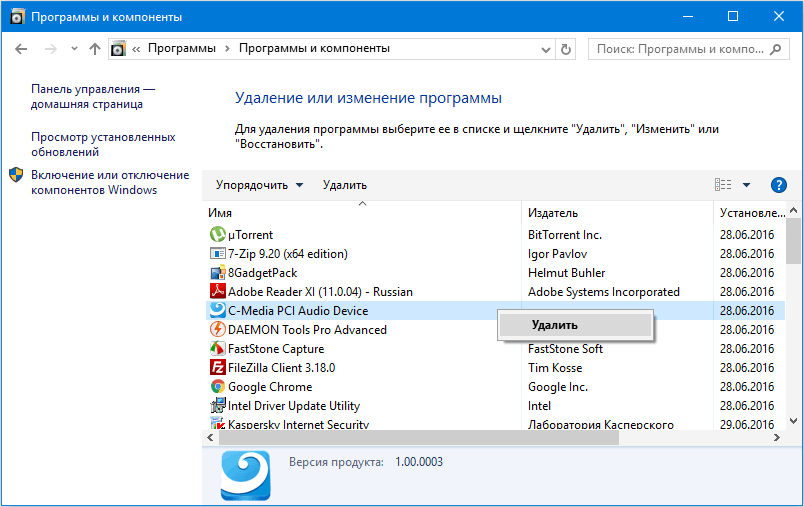The width and height of the screenshot is (804, 507).
Task: Click the refresh button in address bar
Action: [x=567, y=48]
